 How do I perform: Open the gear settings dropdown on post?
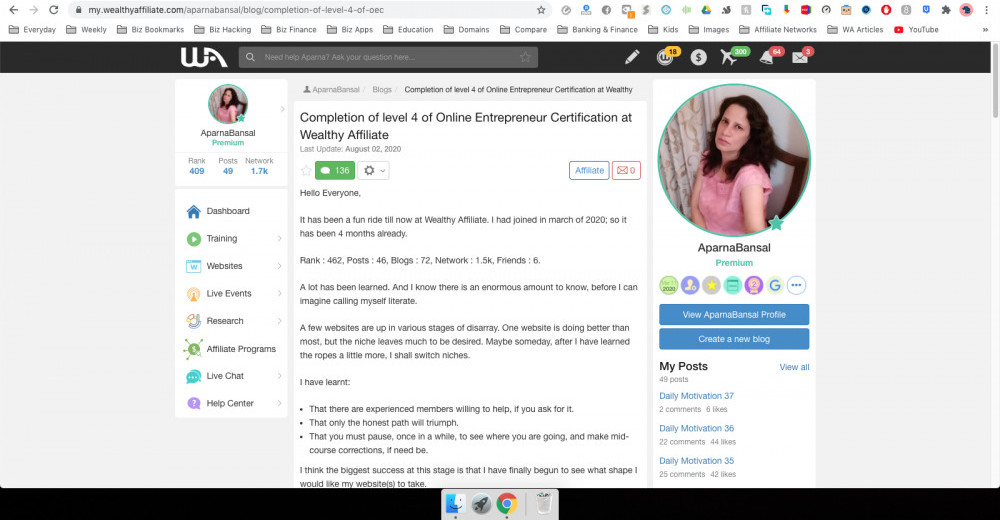pos(373,171)
